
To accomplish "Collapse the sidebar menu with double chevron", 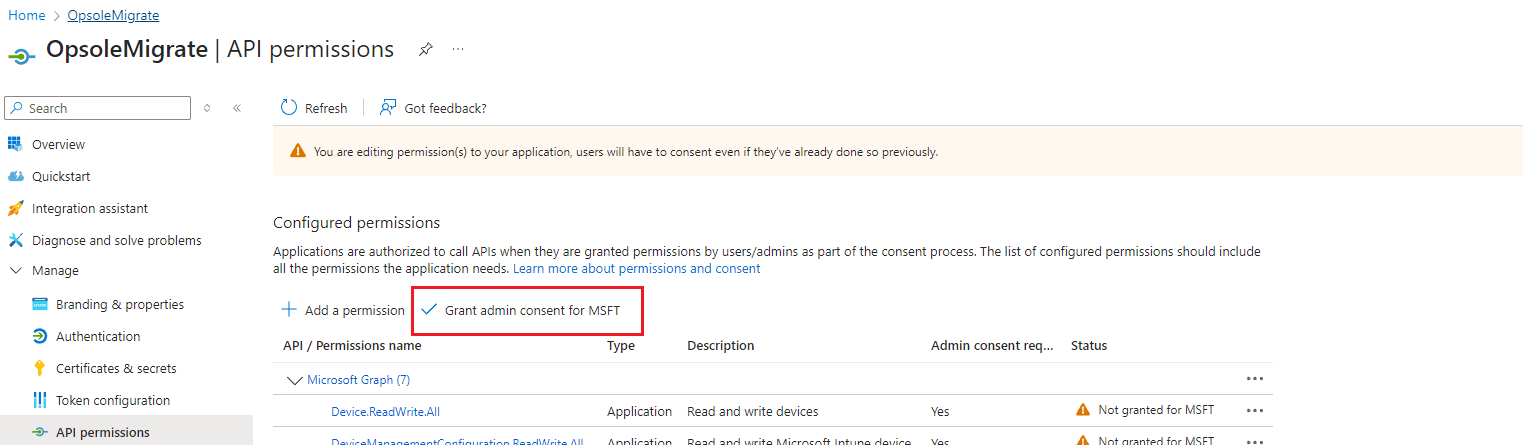I will tap(237, 108).
